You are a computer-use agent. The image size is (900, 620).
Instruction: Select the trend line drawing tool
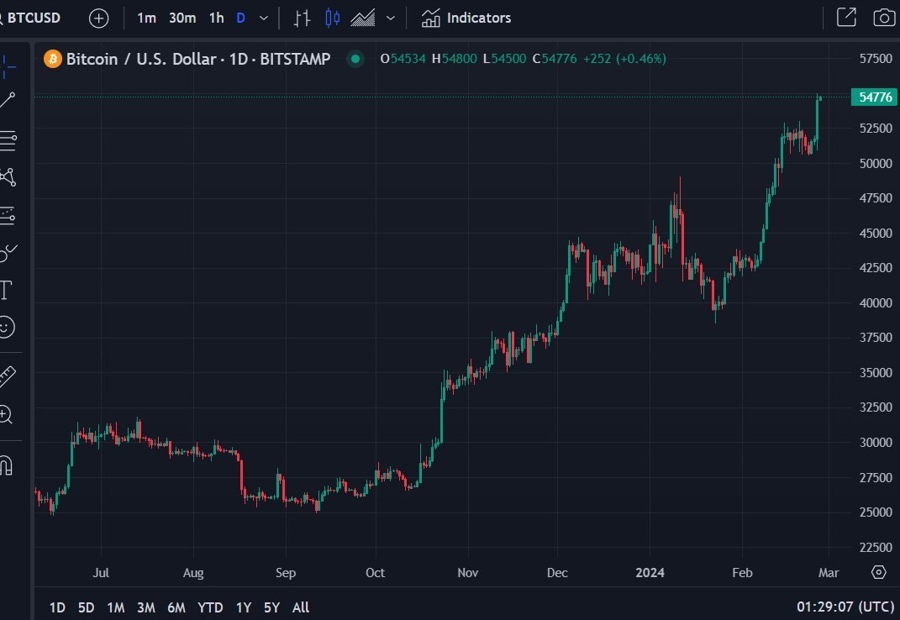[7, 100]
